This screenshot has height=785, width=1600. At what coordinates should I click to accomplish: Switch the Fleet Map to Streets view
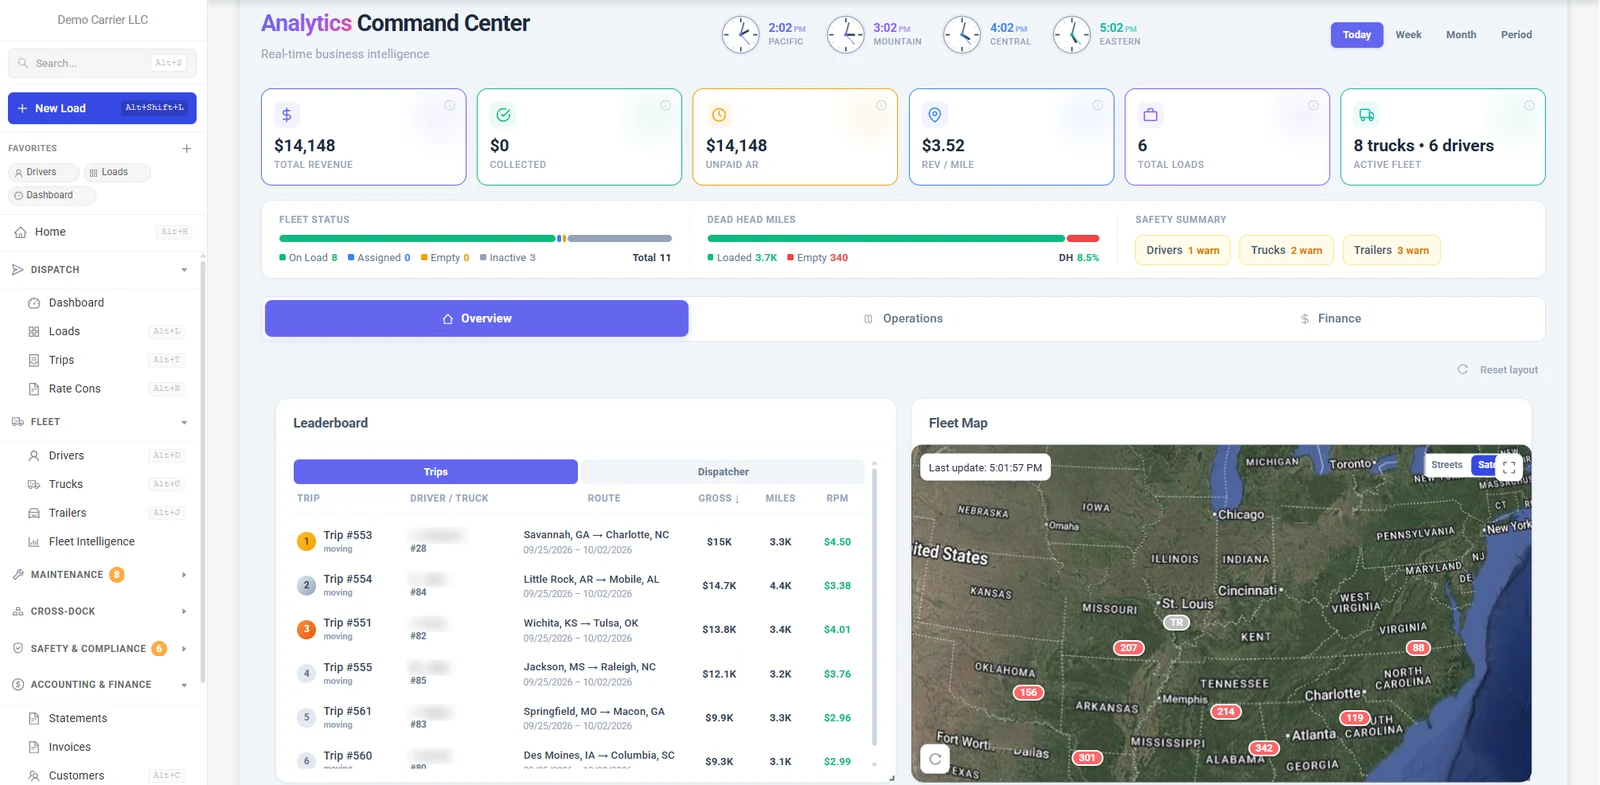click(x=1447, y=465)
